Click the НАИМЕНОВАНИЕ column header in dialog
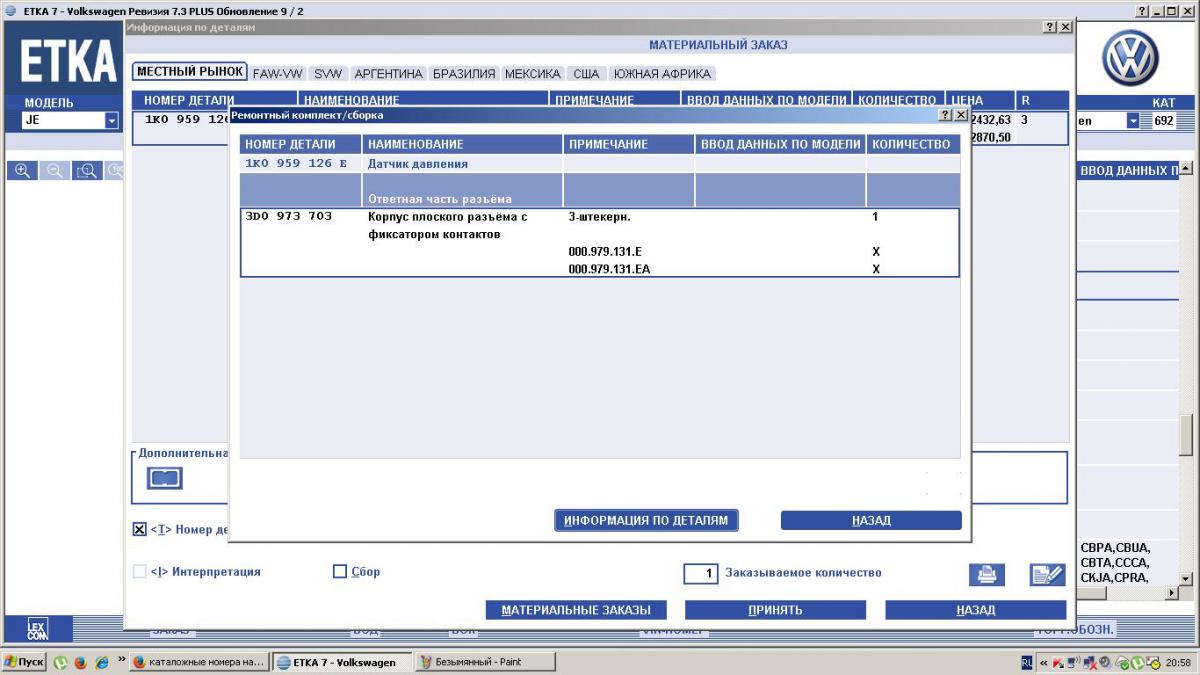The height and width of the screenshot is (675, 1200). coord(462,144)
